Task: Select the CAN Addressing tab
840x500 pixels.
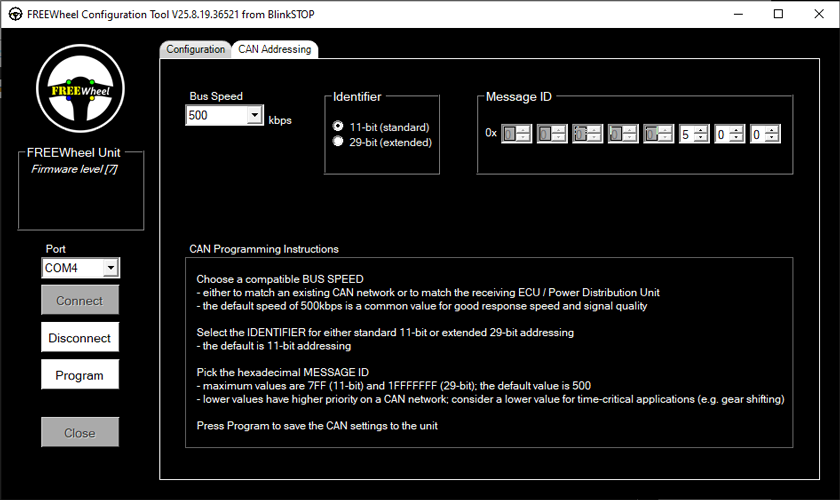Action: (274, 49)
